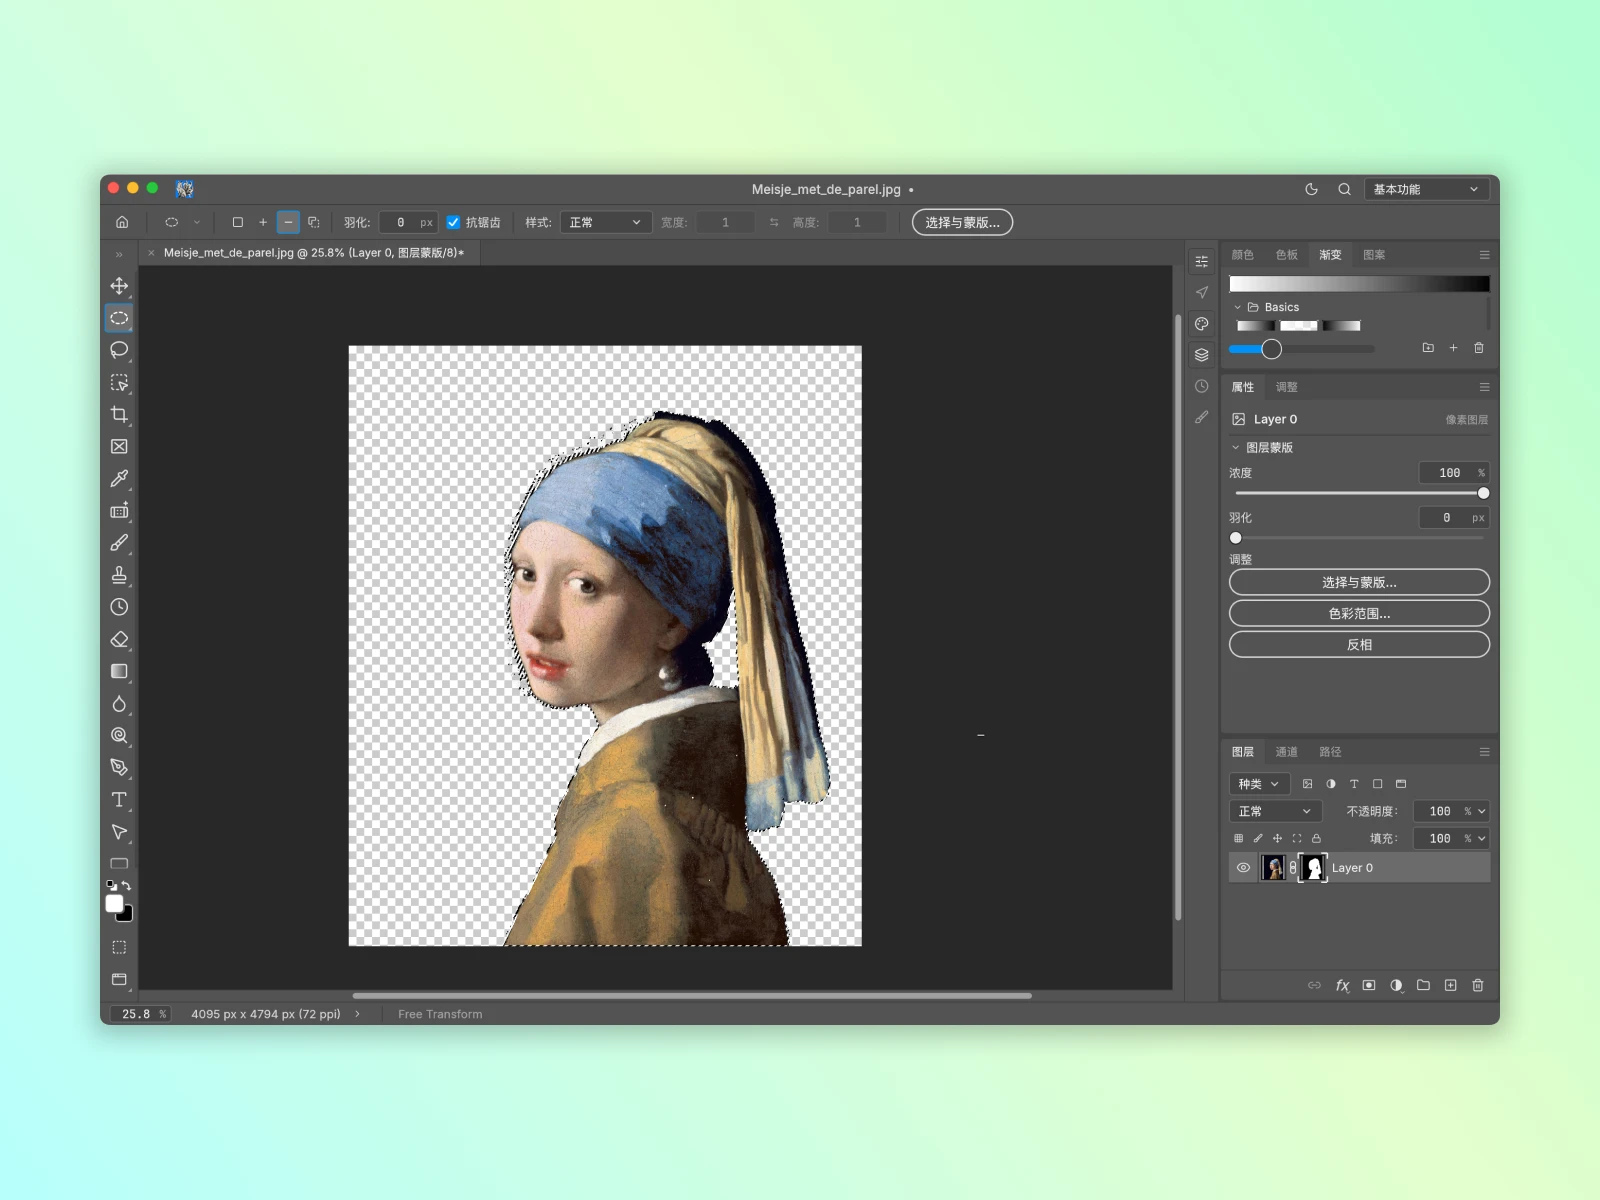The height and width of the screenshot is (1200, 1600).
Task: Switch to the Channels tab
Action: (1286, 752)
